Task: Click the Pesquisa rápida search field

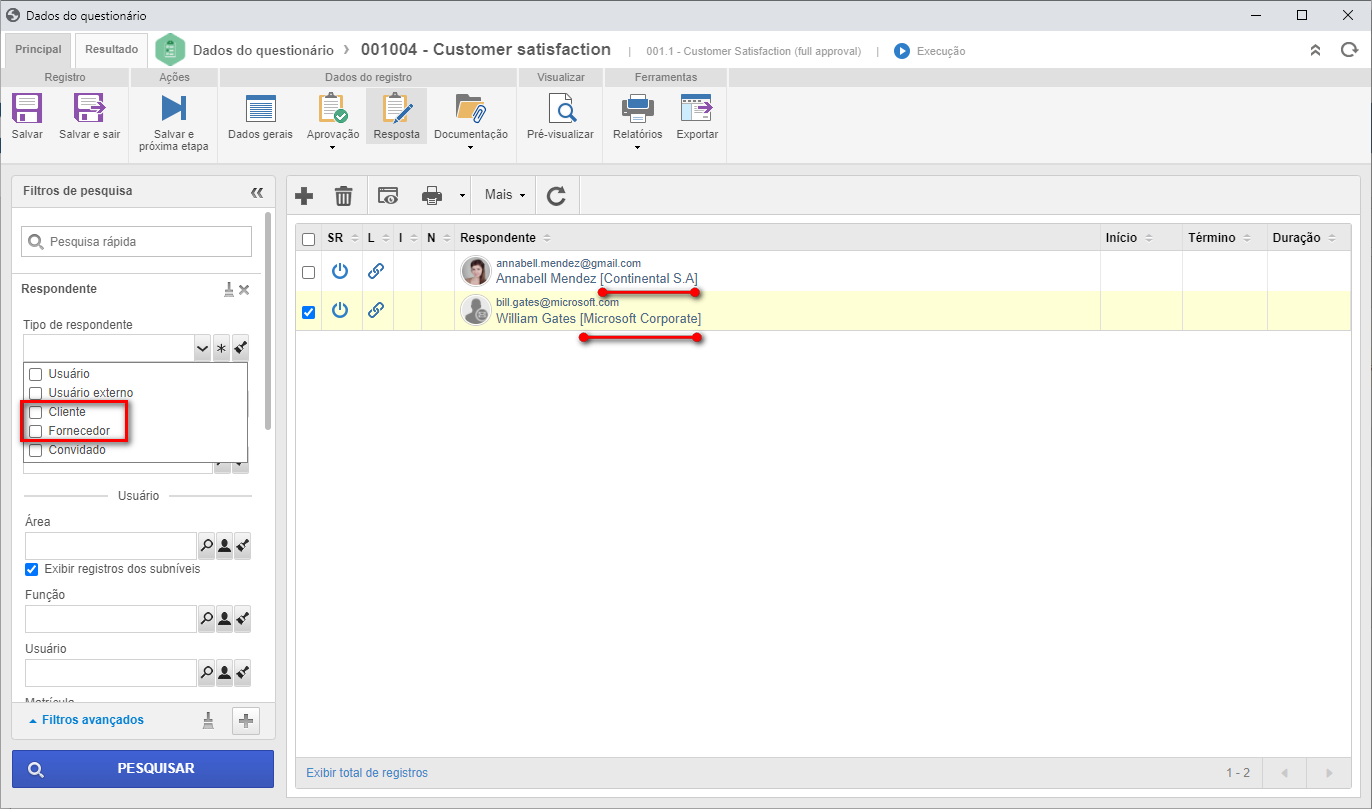Action: coord(137,241)
